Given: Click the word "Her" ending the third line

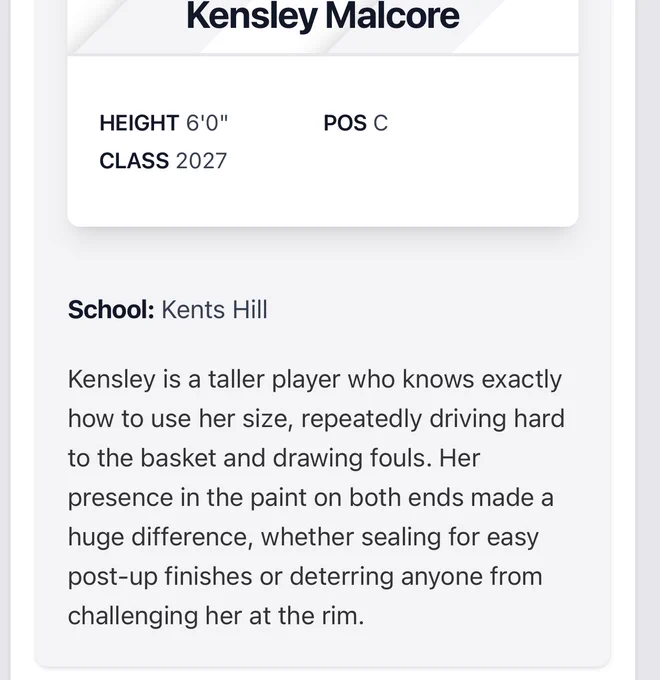Looking at the screenshot, I should 460,458.
